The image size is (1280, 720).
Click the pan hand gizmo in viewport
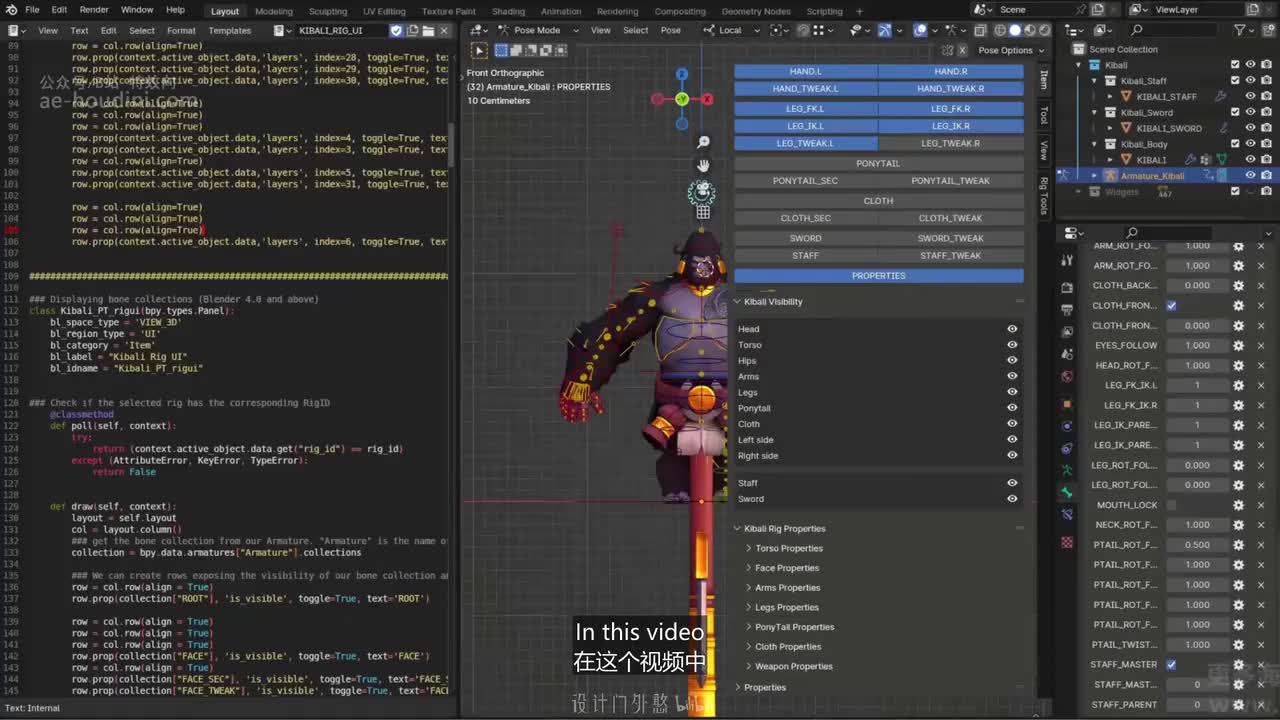[703, 166]
